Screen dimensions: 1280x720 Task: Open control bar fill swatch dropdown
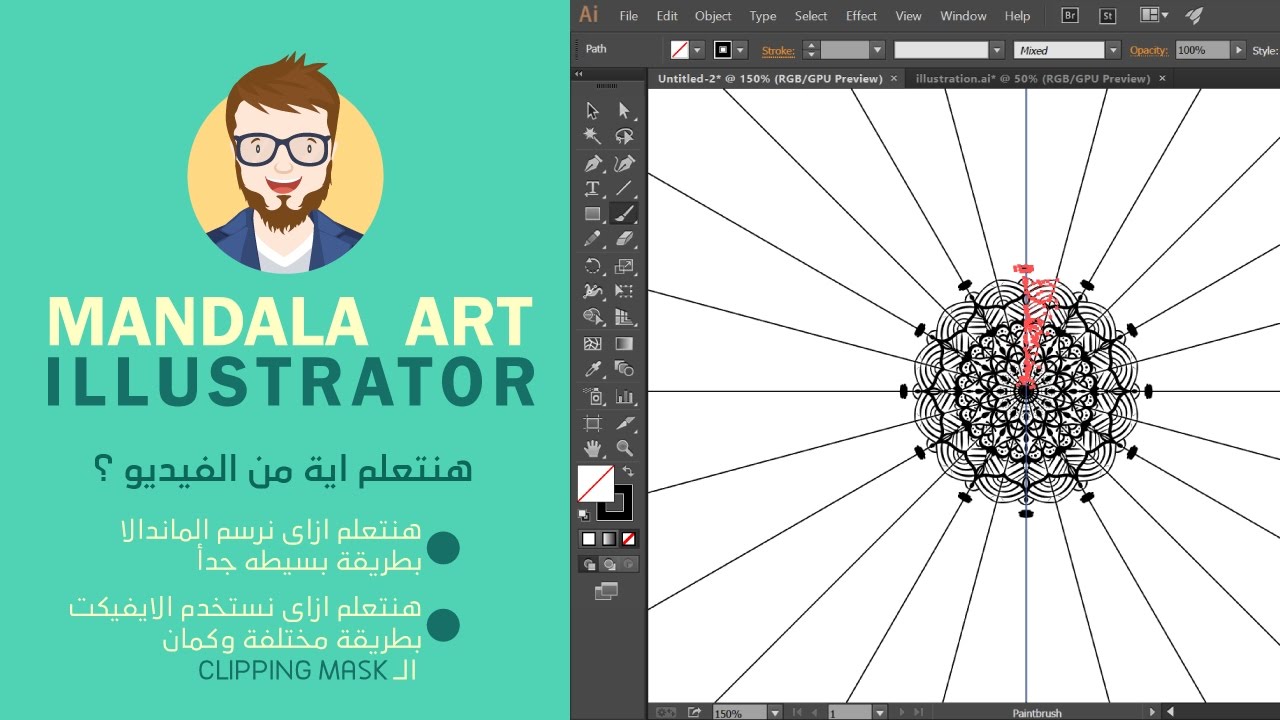pos(698,50)
